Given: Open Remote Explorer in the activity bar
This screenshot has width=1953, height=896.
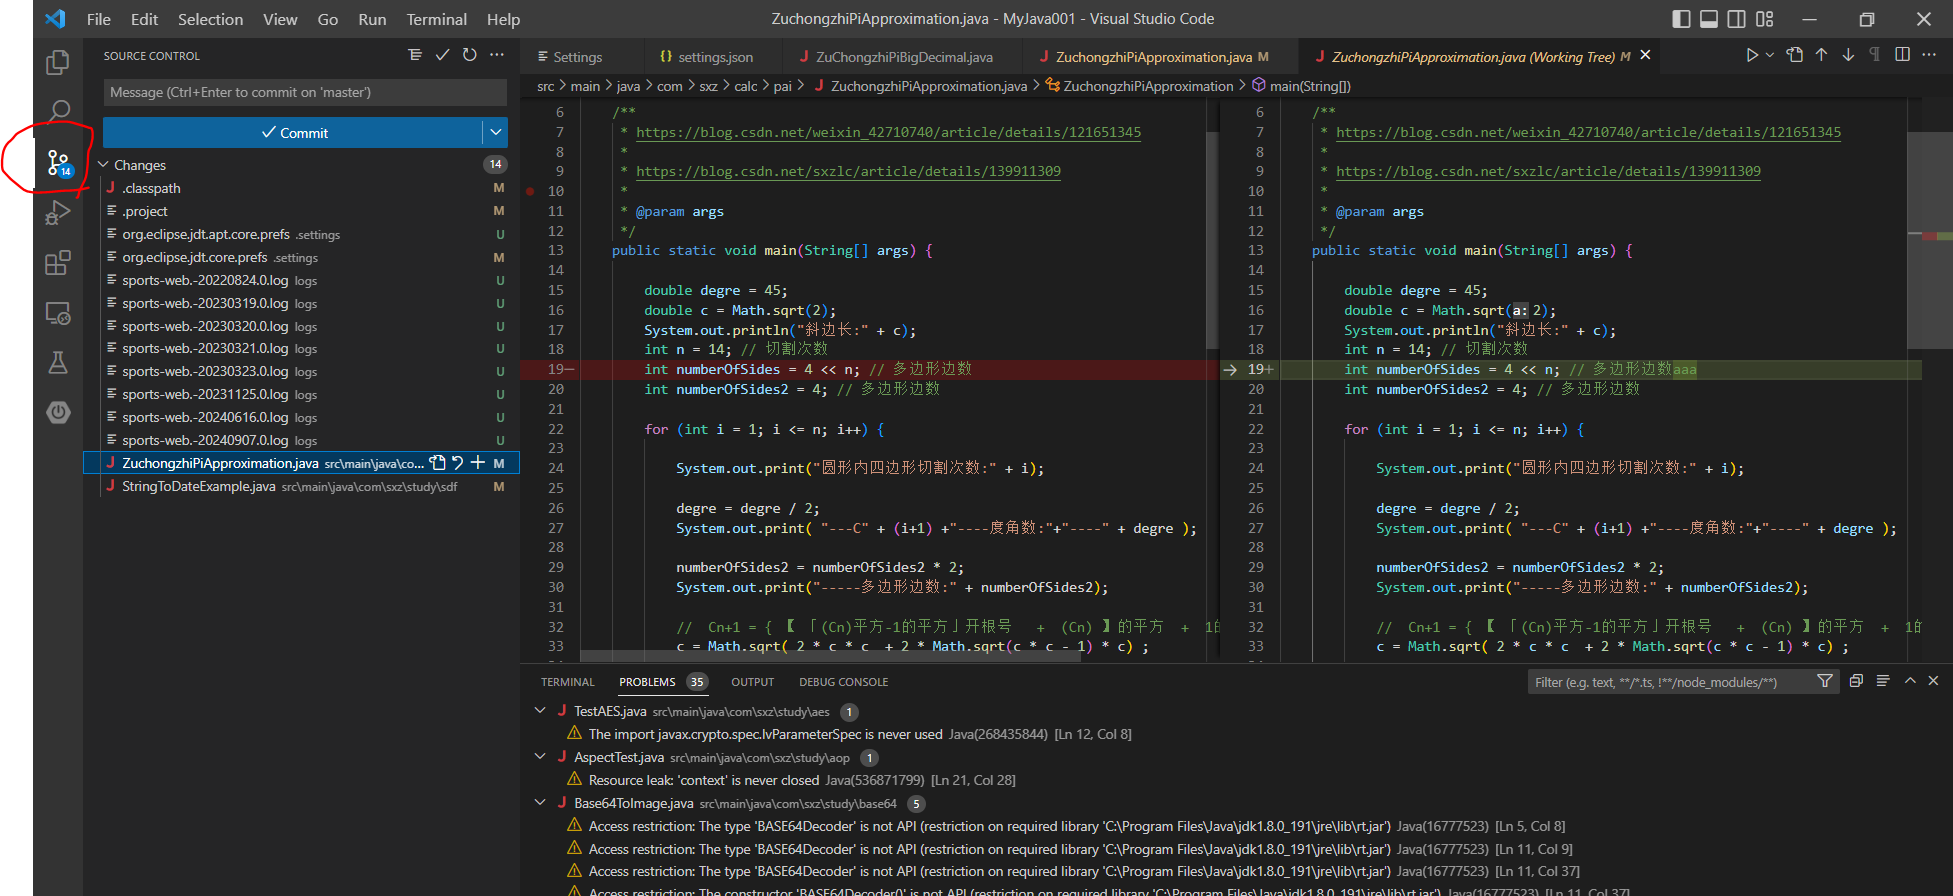Looking at the screenshot, I should coord(58,313).
